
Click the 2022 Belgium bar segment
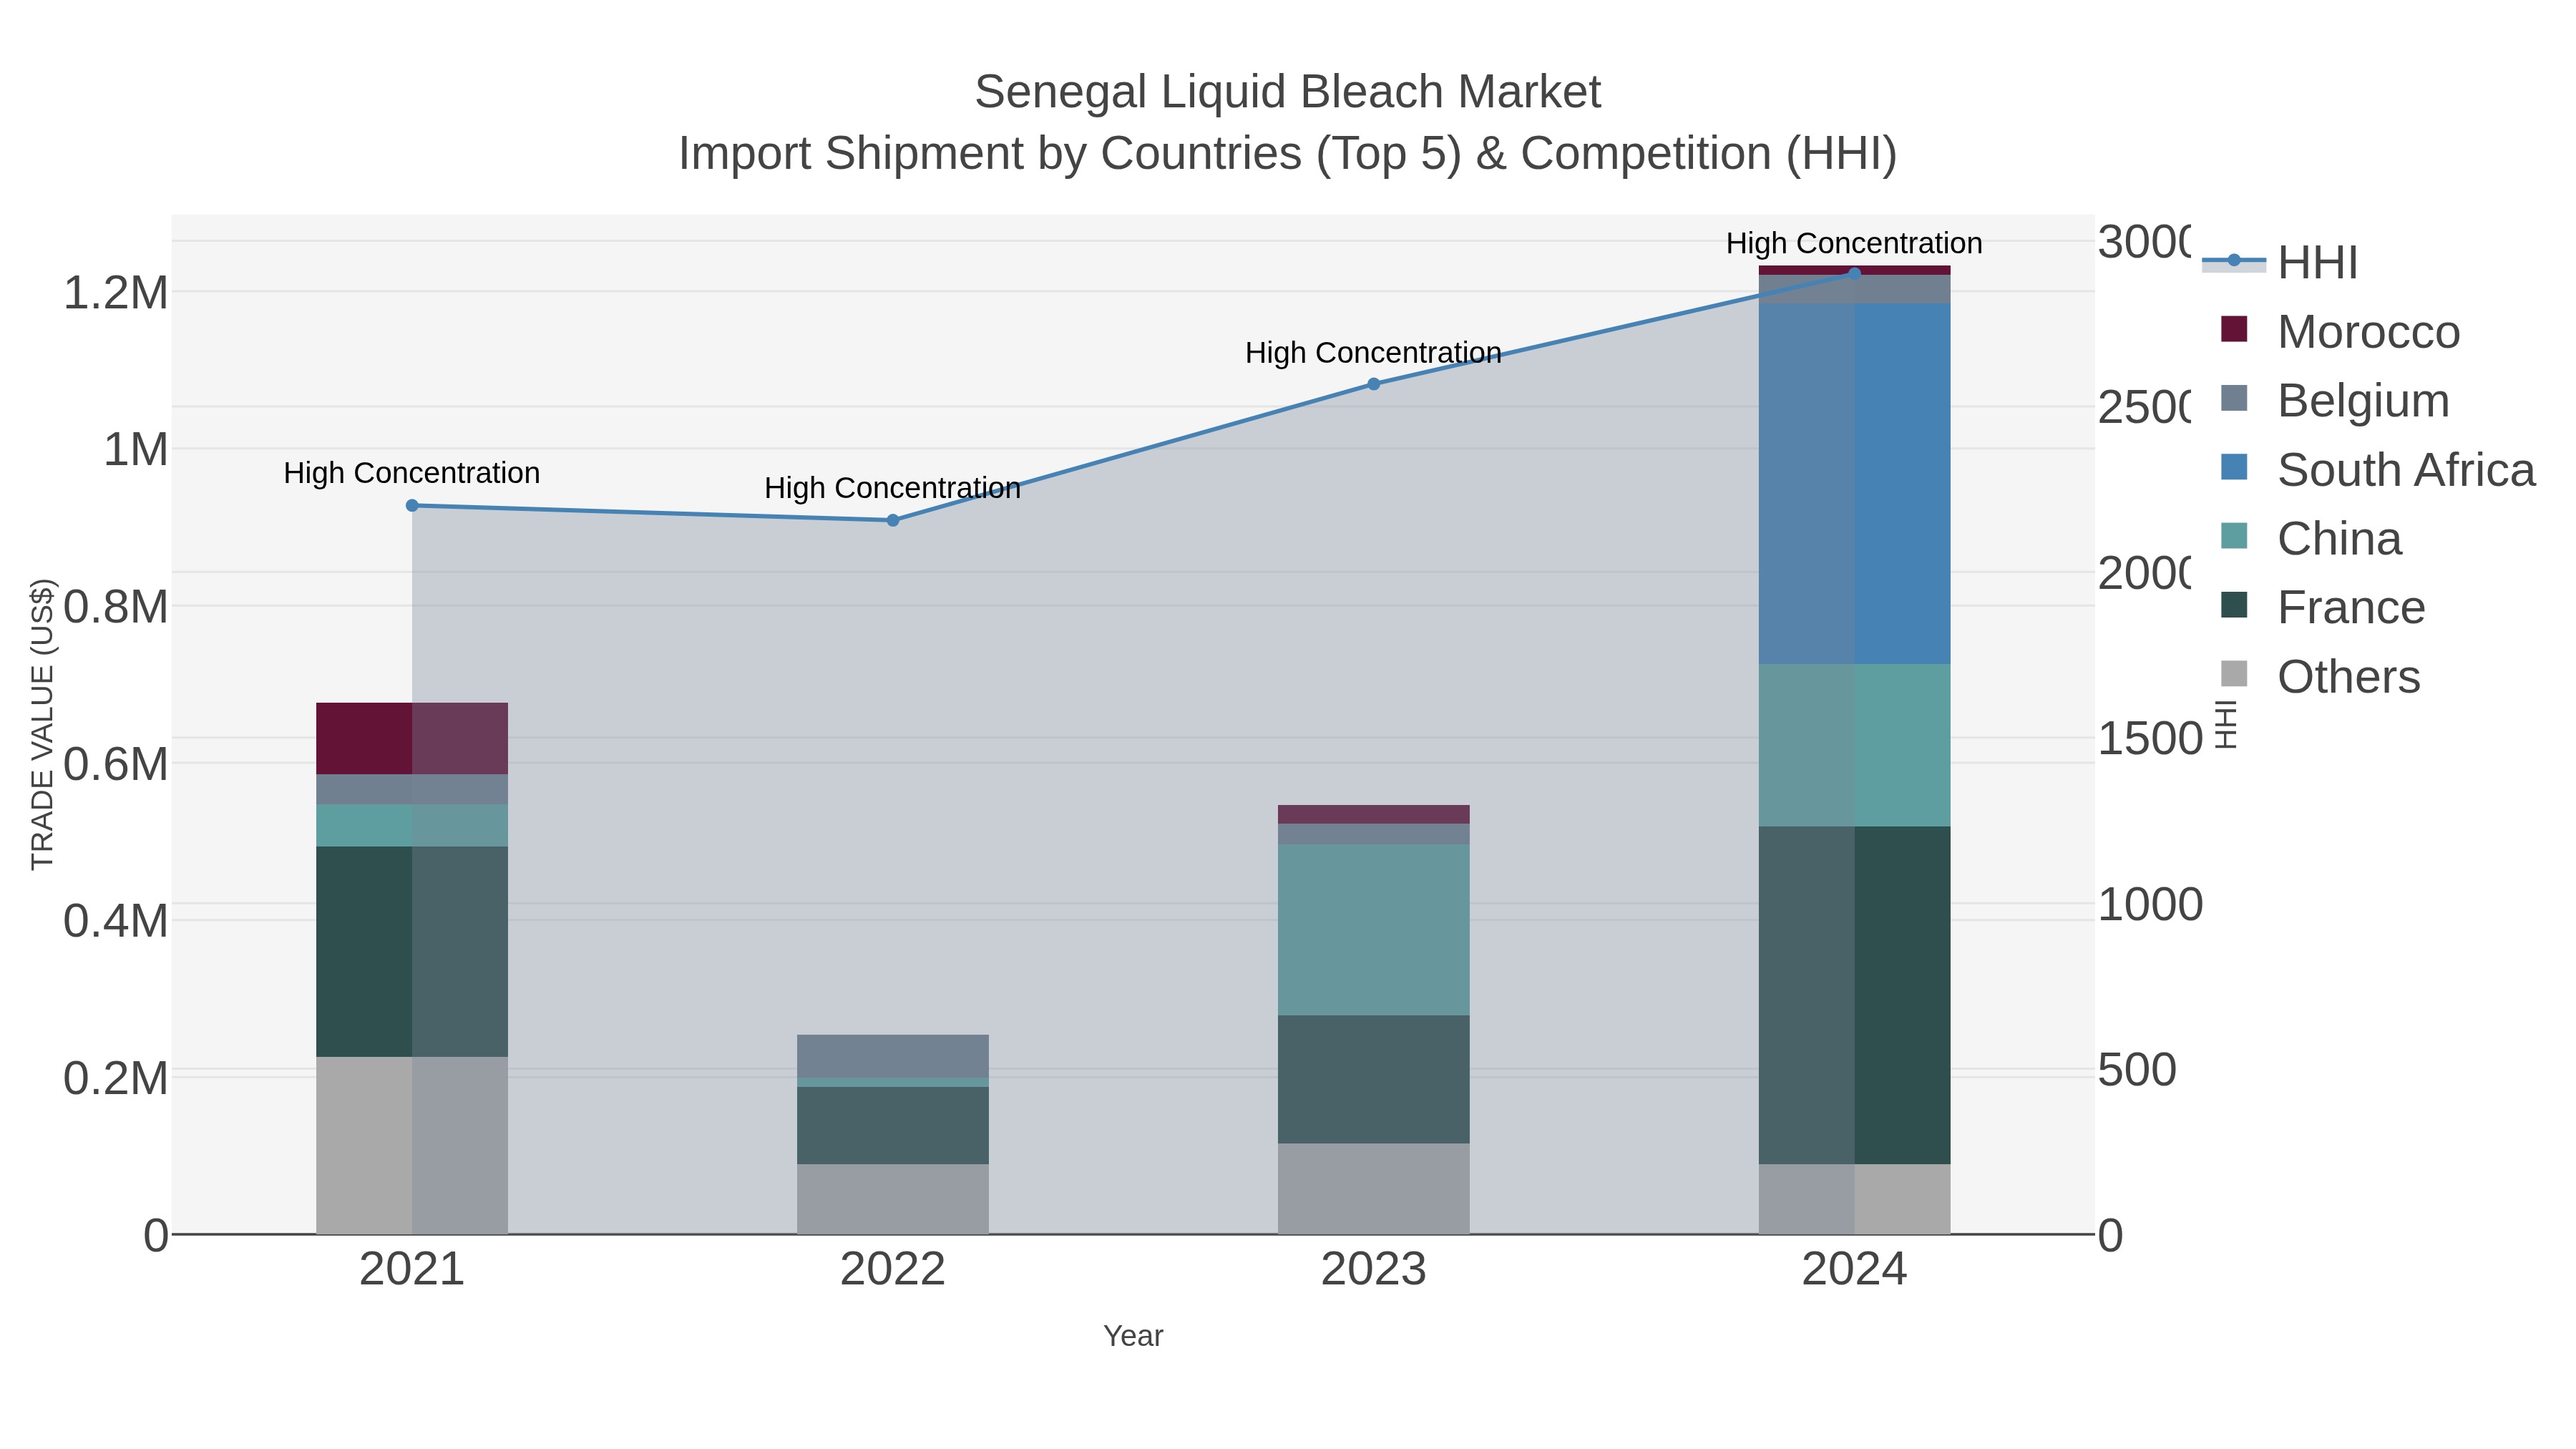[893, 1057]
